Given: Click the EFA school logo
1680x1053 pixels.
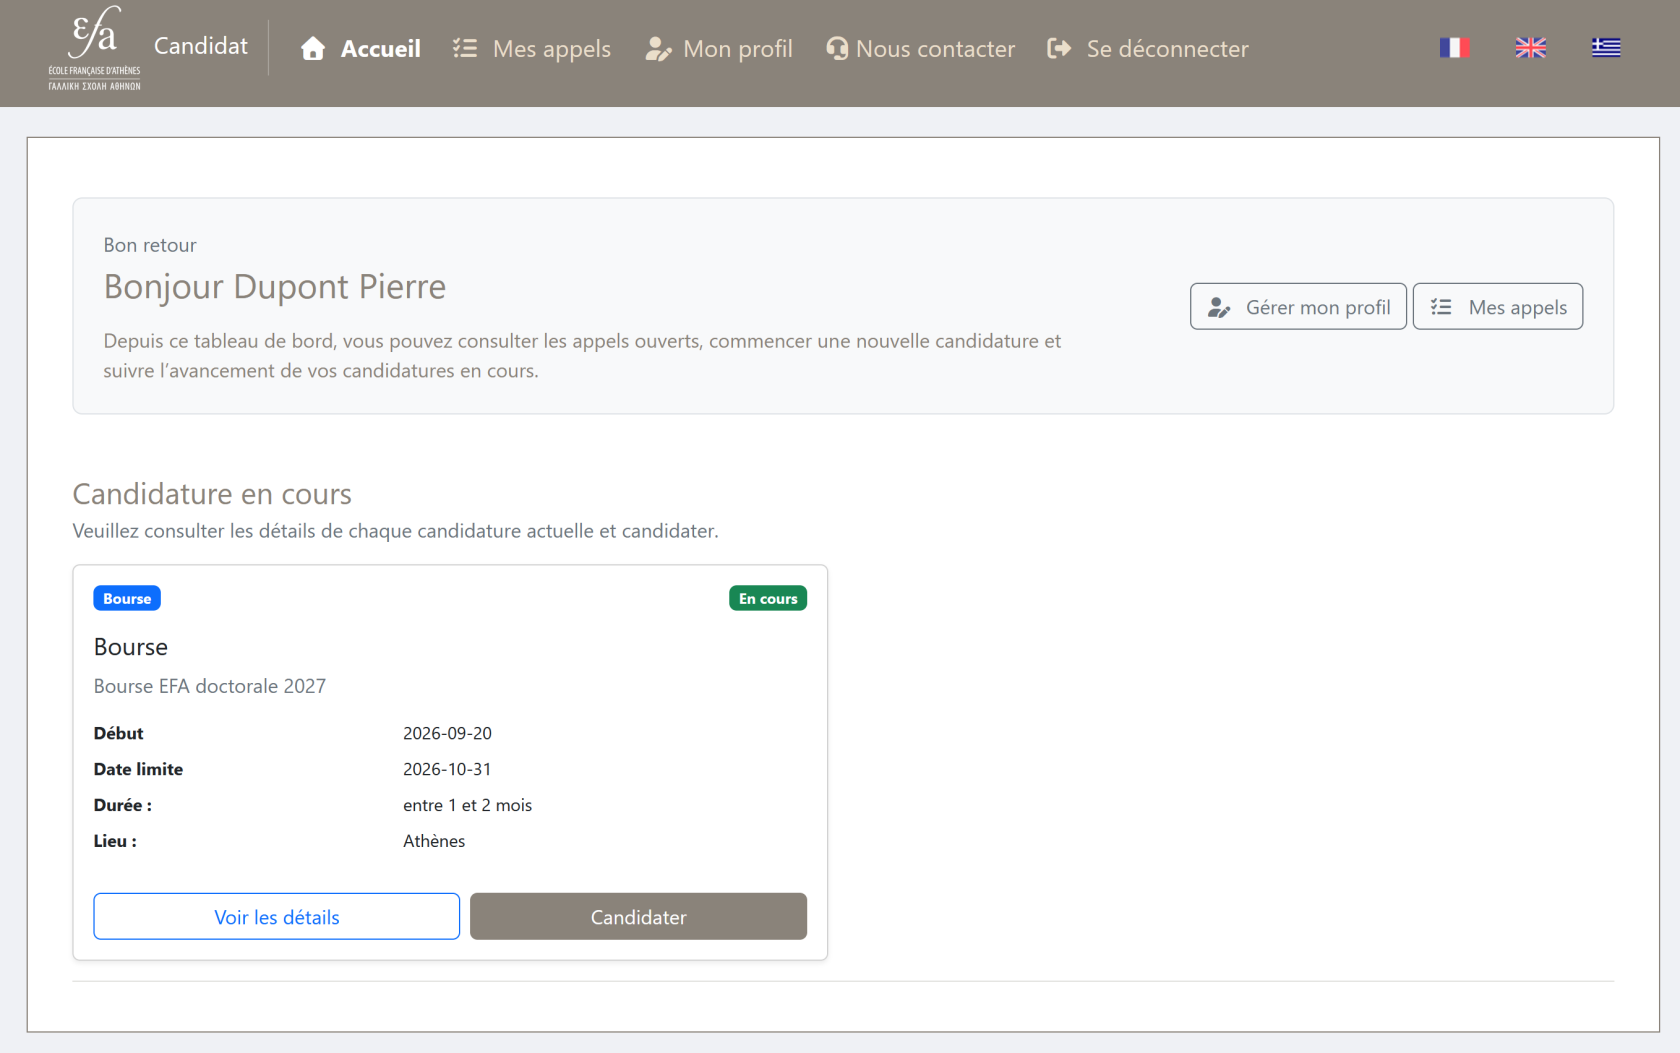Looking at the screenshot, I should click(x=94, y=48).
